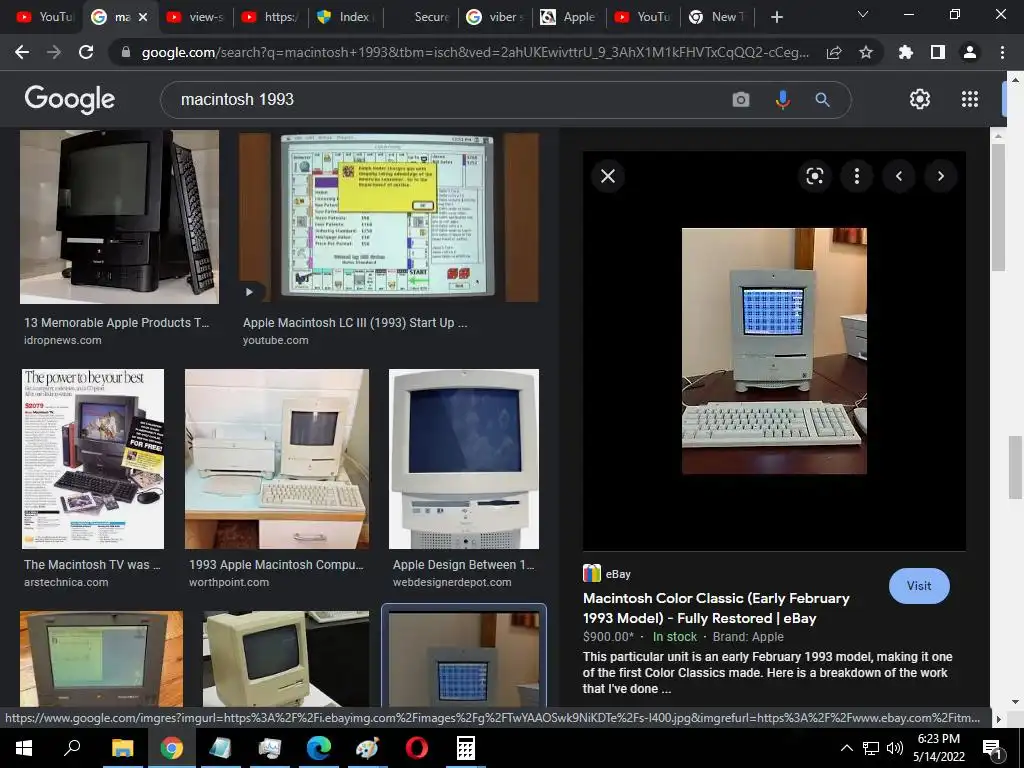1024x768 pixels.
Task: Close the image preview panel
Action: (607, 176)
